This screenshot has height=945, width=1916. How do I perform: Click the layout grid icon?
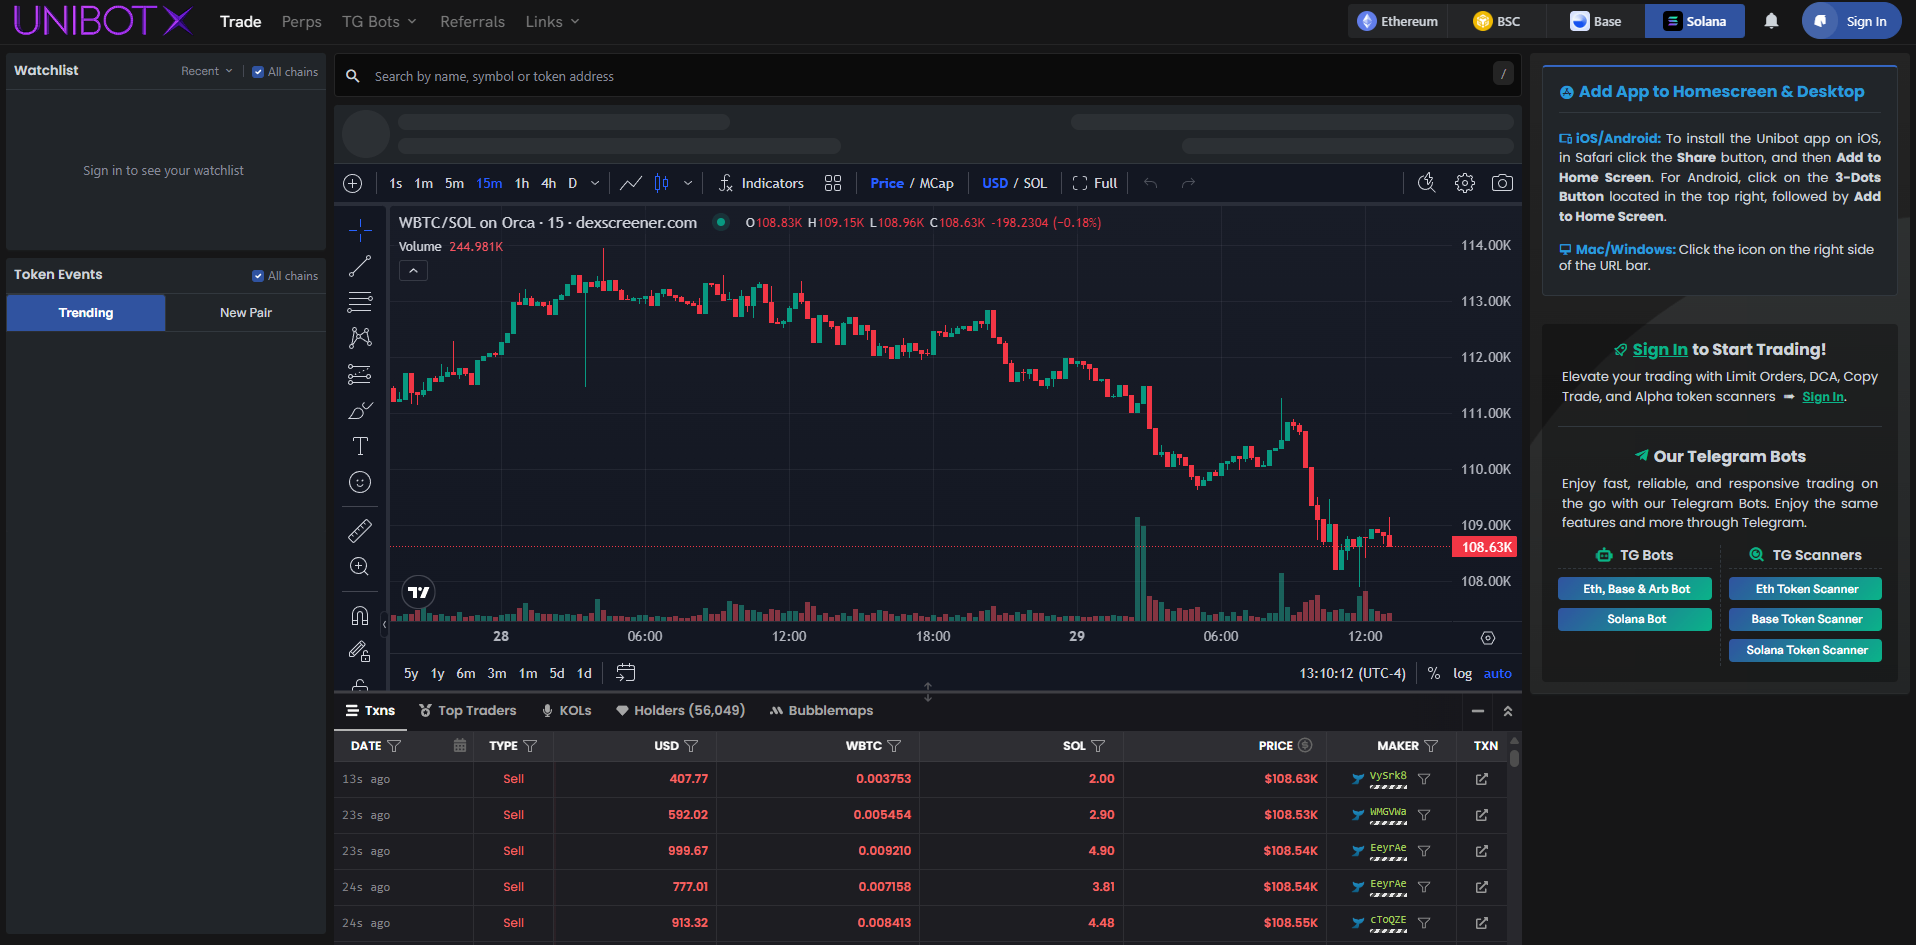(x=832, y=183)
